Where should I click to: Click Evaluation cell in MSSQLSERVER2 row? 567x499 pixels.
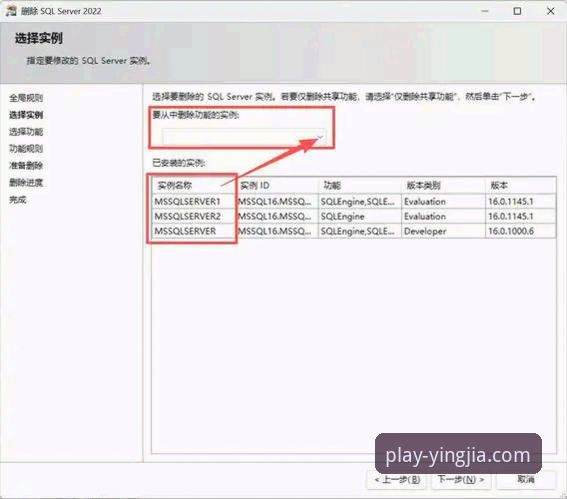pyautogui.click(x=443, y=216)
